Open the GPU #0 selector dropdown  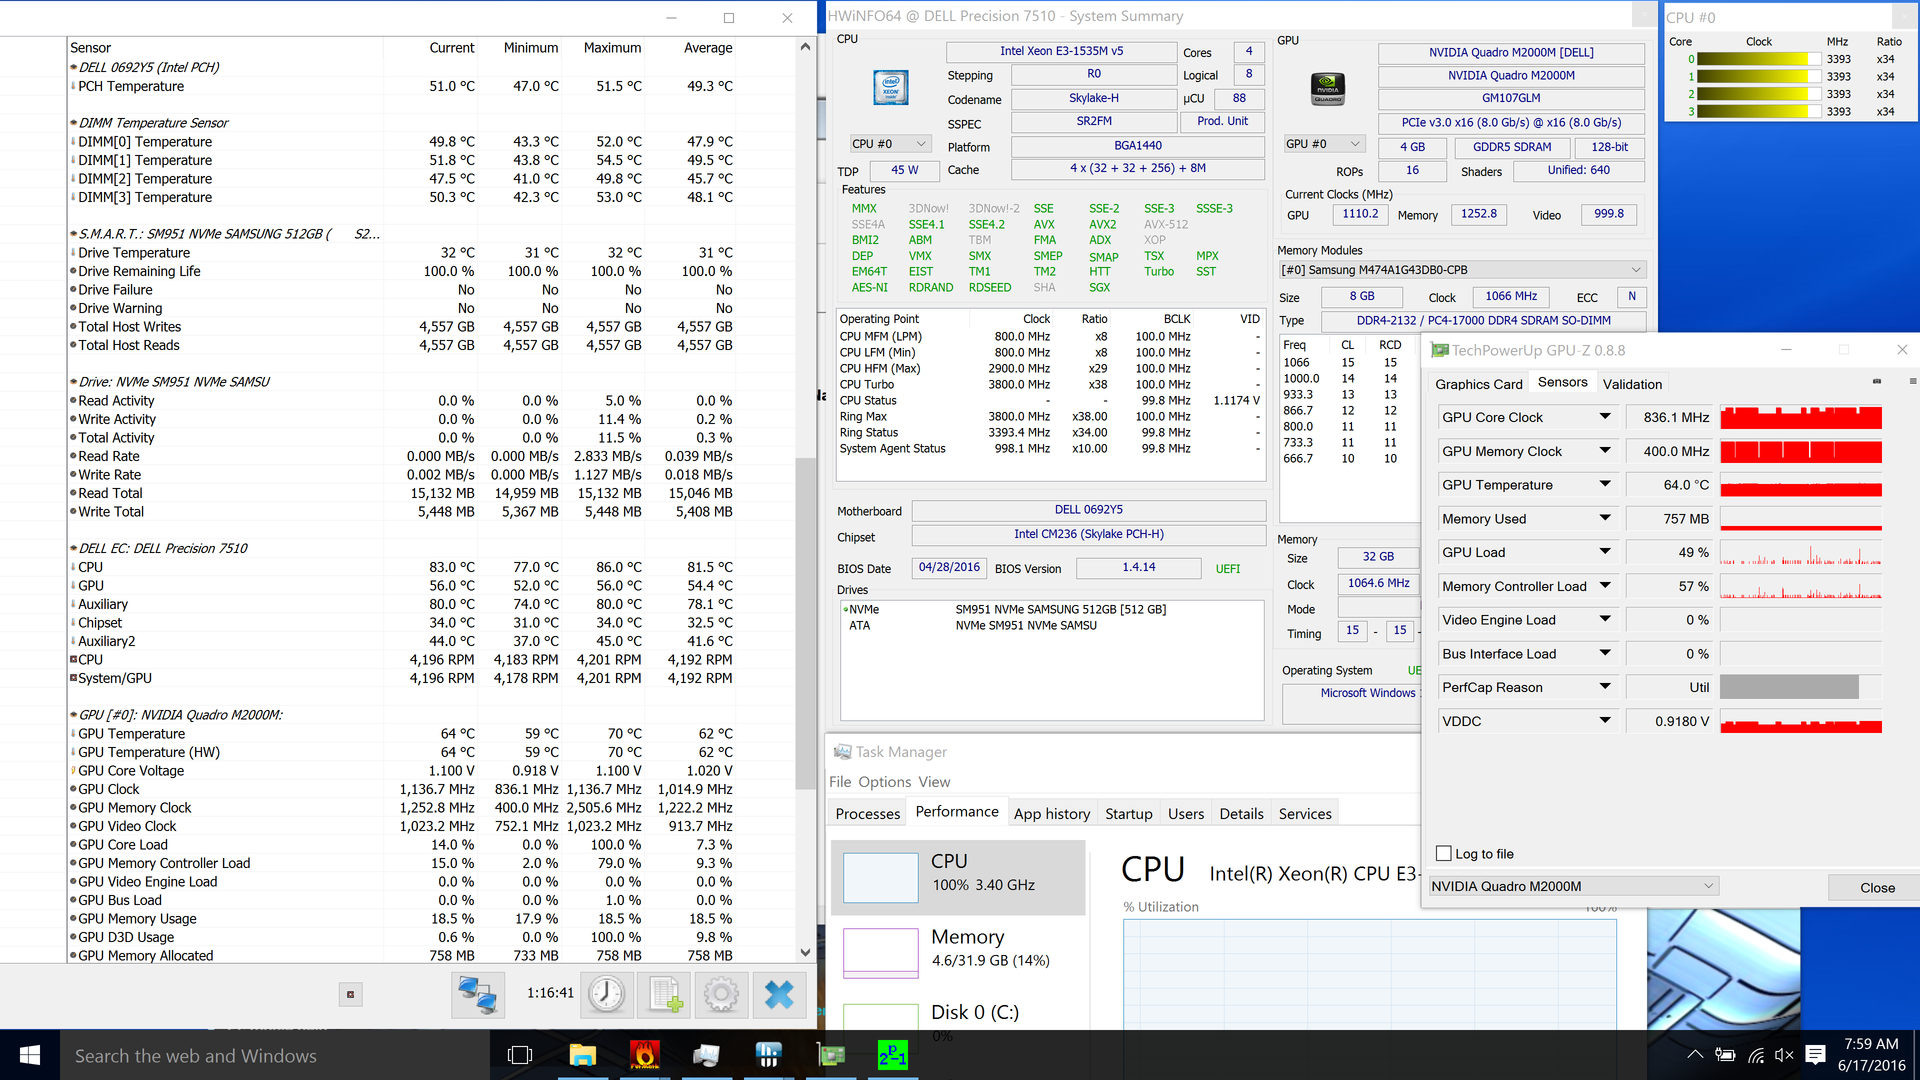[1324, 144]
